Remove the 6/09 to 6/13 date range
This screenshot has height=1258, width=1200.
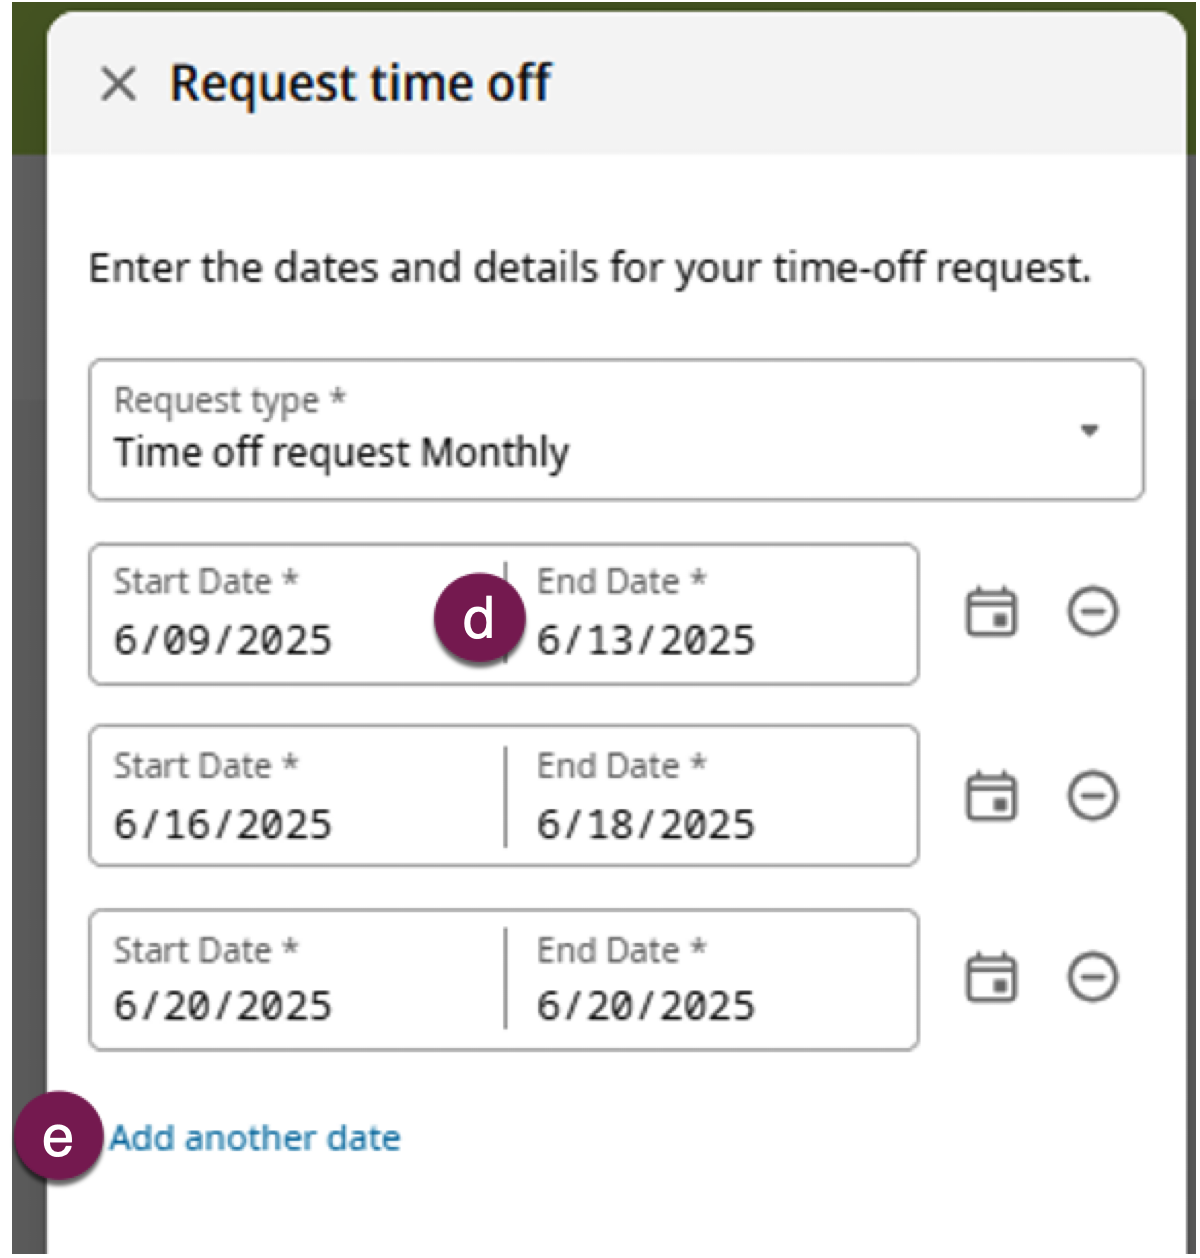pyautogui.click(x=1092, y=614)
